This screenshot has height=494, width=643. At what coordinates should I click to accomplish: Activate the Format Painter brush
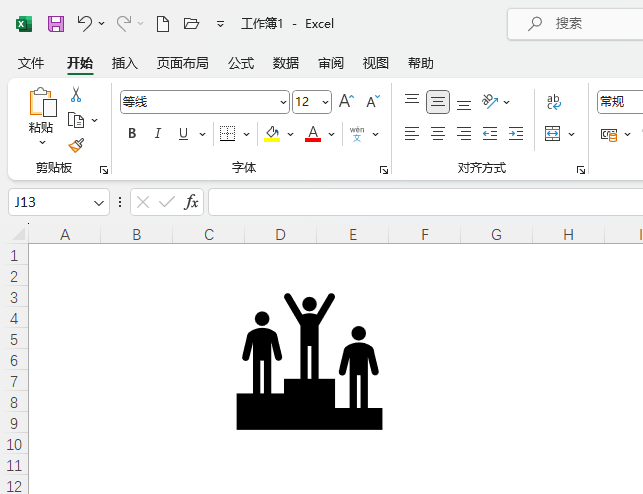point(76,145)
